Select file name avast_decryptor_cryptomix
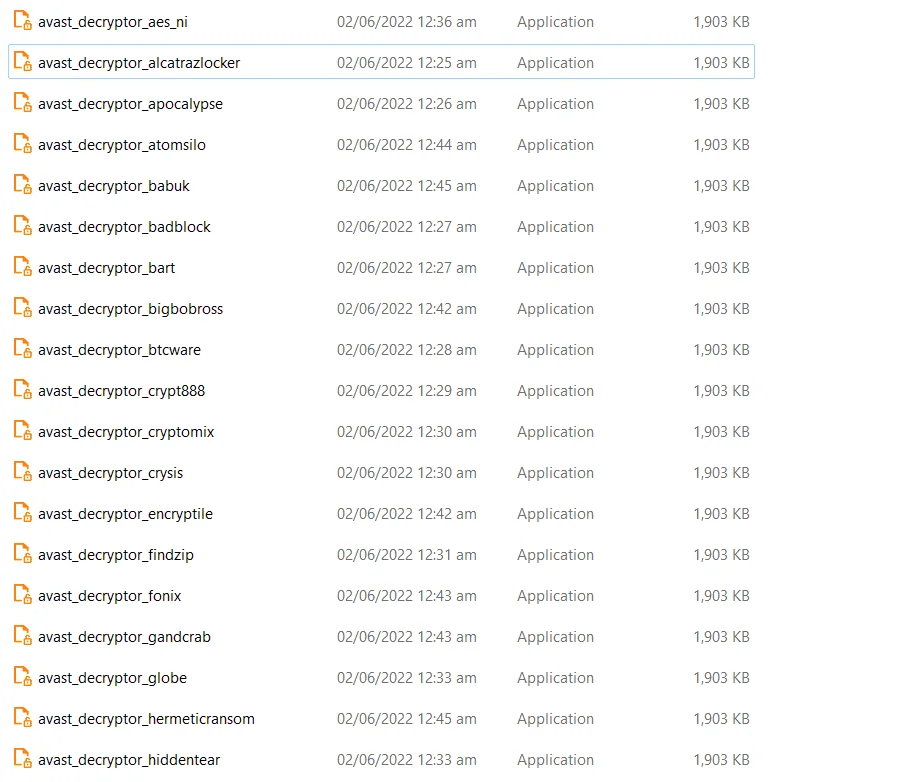 pos(126,432)
